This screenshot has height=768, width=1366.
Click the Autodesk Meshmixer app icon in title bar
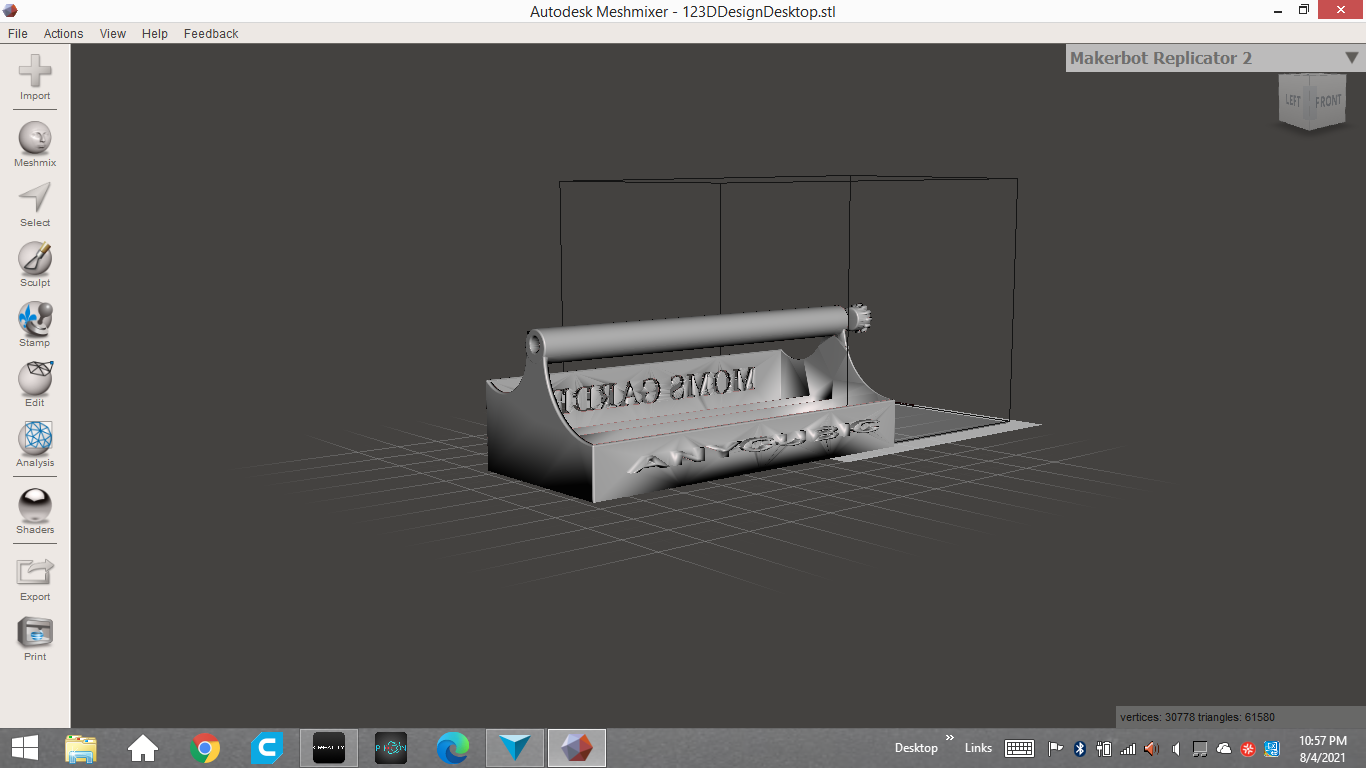tap(11, 11)
